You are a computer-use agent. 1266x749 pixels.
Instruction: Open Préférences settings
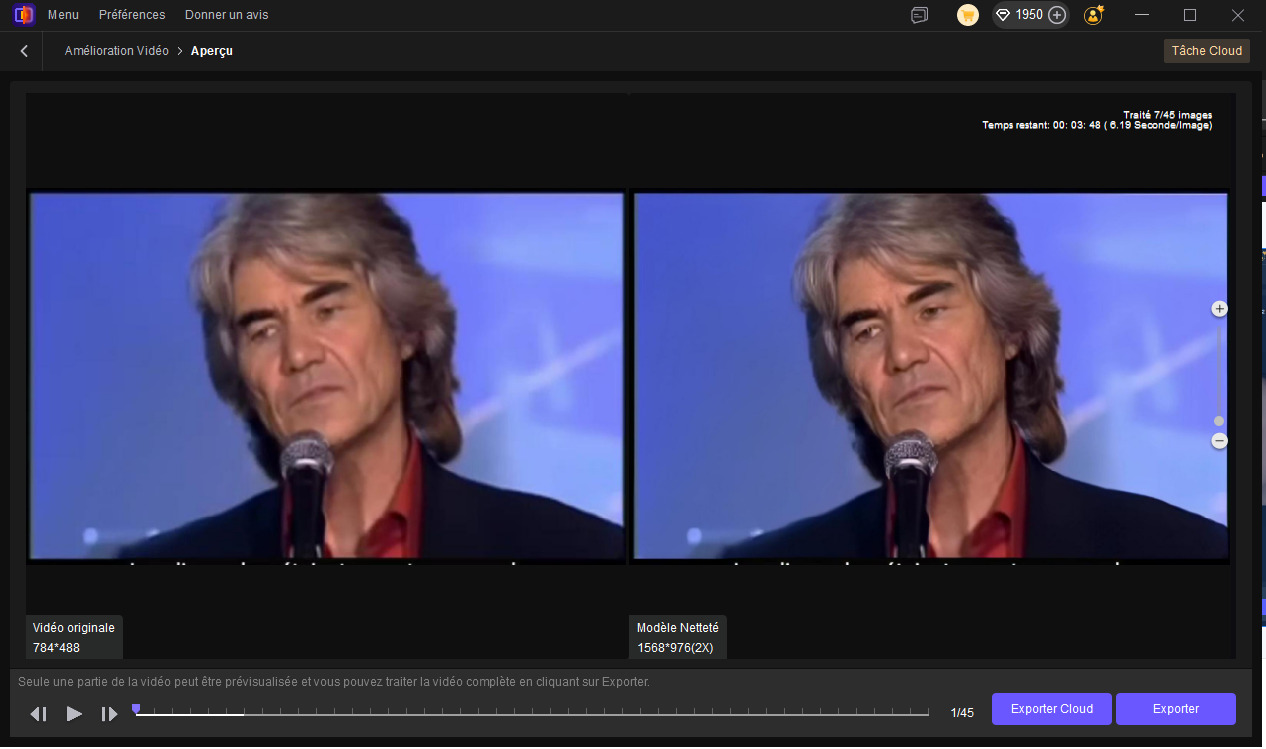click(x=132, y=15)
